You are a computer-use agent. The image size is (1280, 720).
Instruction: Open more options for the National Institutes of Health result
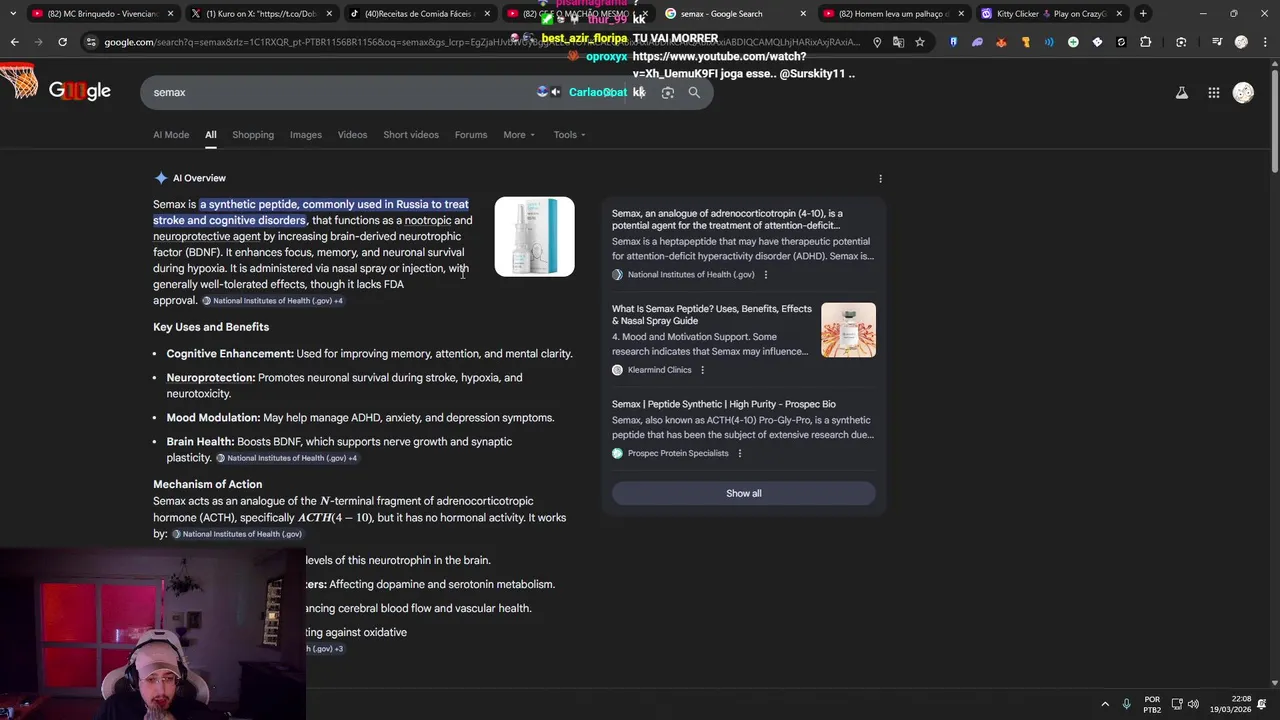pyautogui.click(x=766, y=274)
